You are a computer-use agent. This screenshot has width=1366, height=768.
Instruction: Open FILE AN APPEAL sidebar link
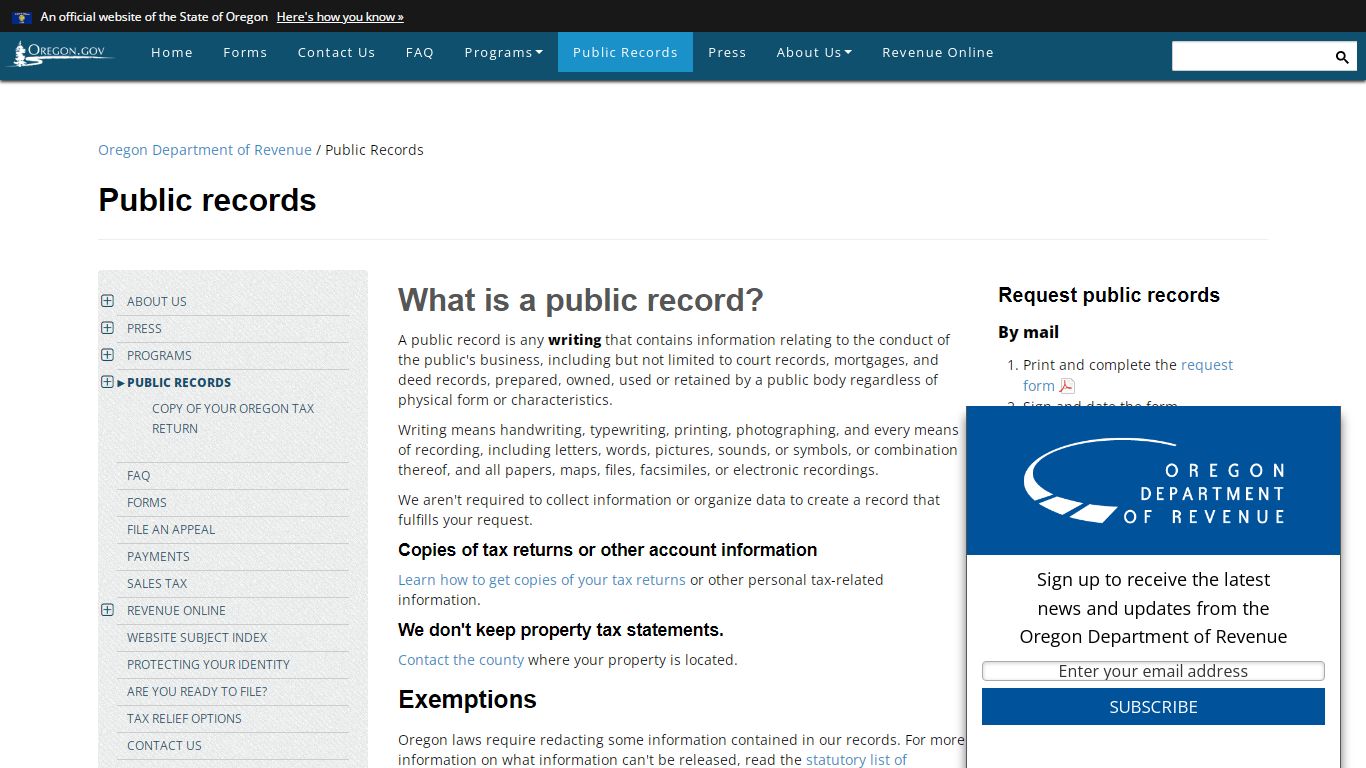[171, 529]
